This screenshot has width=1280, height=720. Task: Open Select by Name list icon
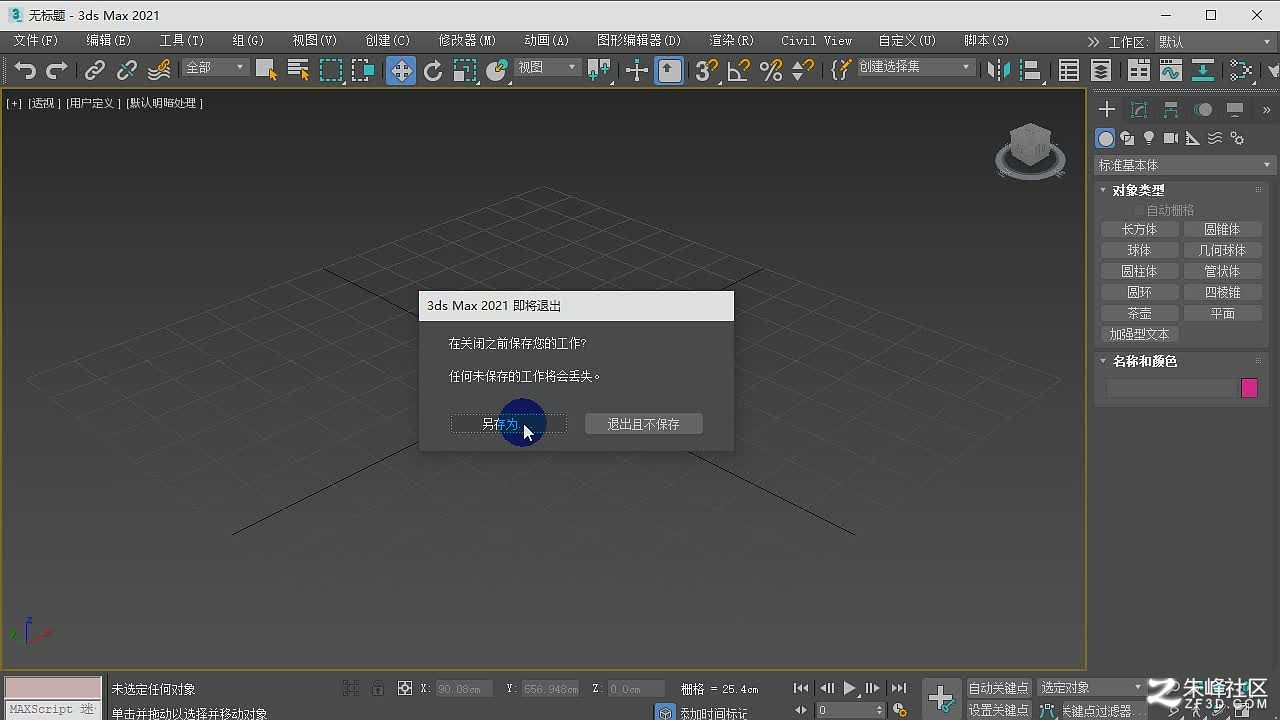tap(298, 70)
